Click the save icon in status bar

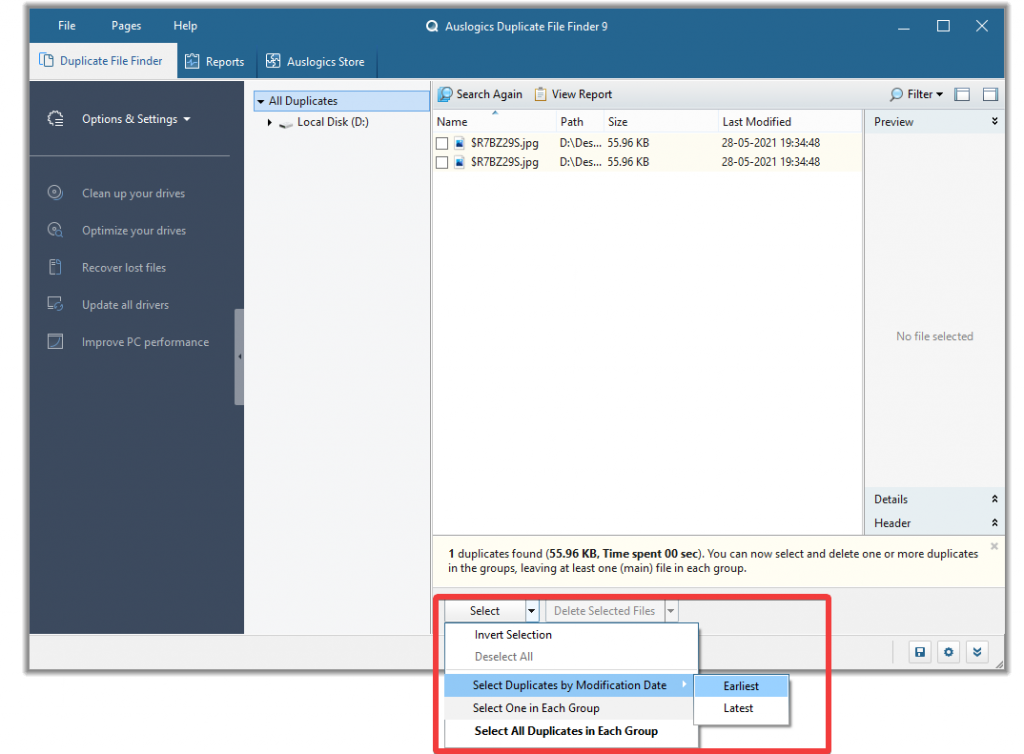click(920, 652)
